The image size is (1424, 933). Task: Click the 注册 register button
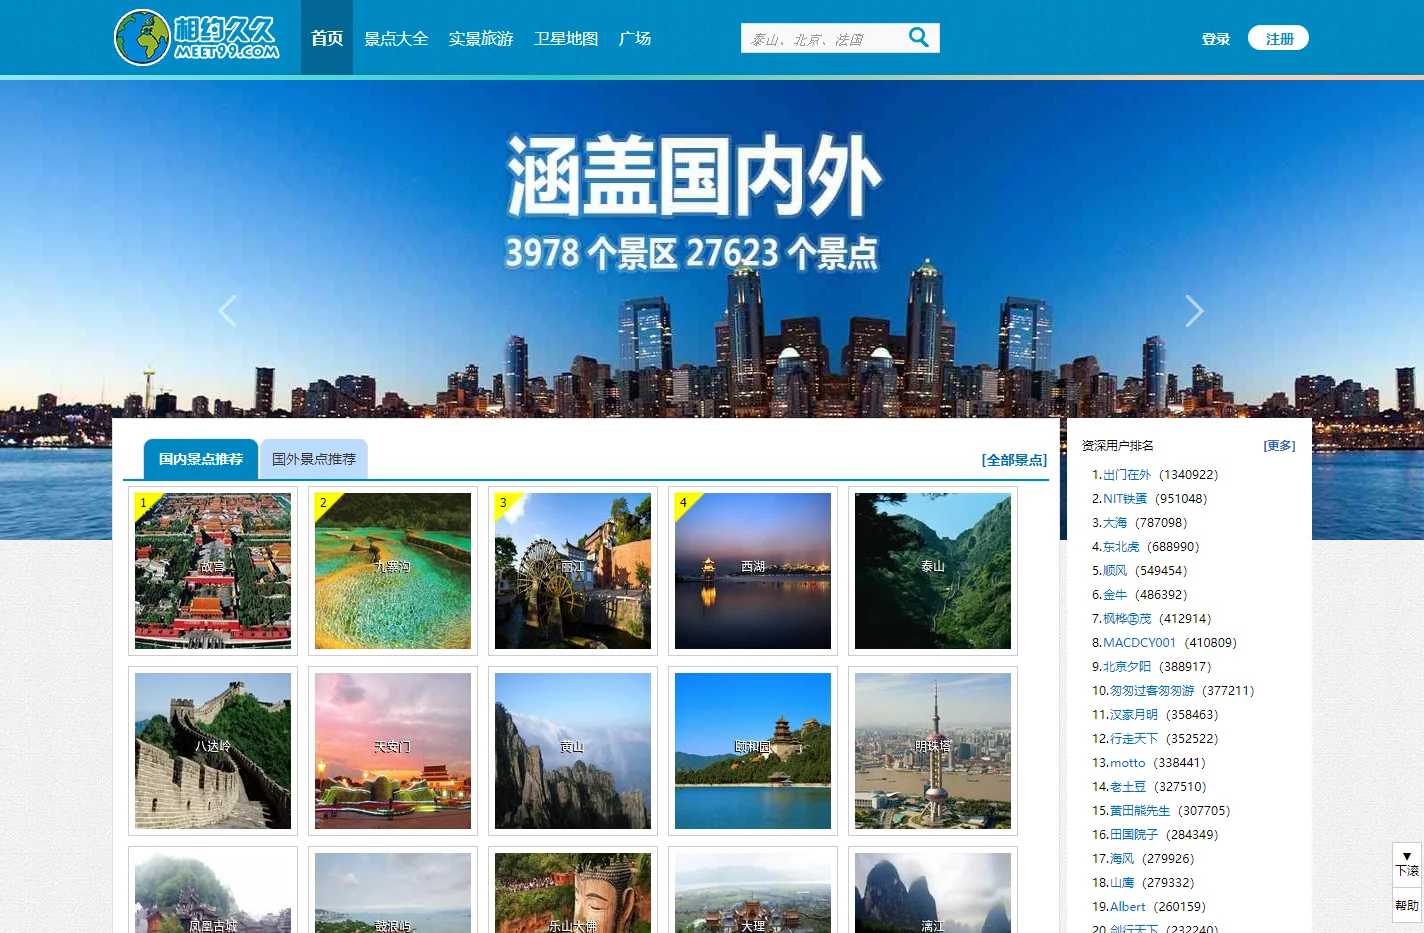tap(1279, 38)
